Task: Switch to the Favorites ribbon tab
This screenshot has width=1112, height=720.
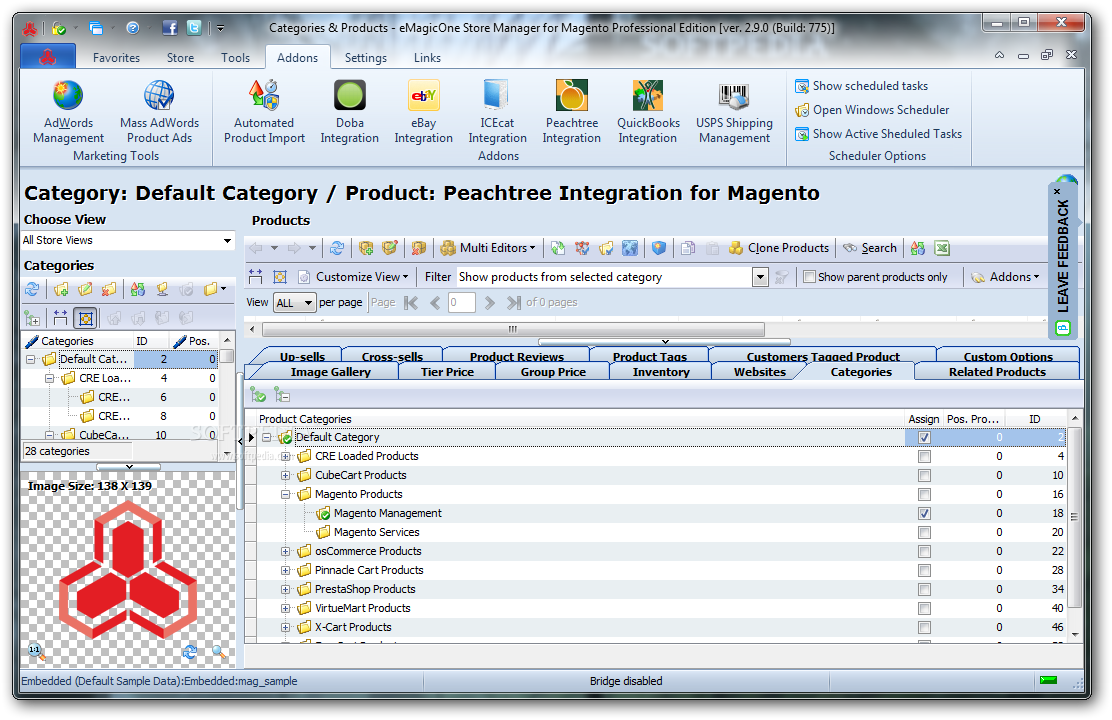Action: coord(116,58)
